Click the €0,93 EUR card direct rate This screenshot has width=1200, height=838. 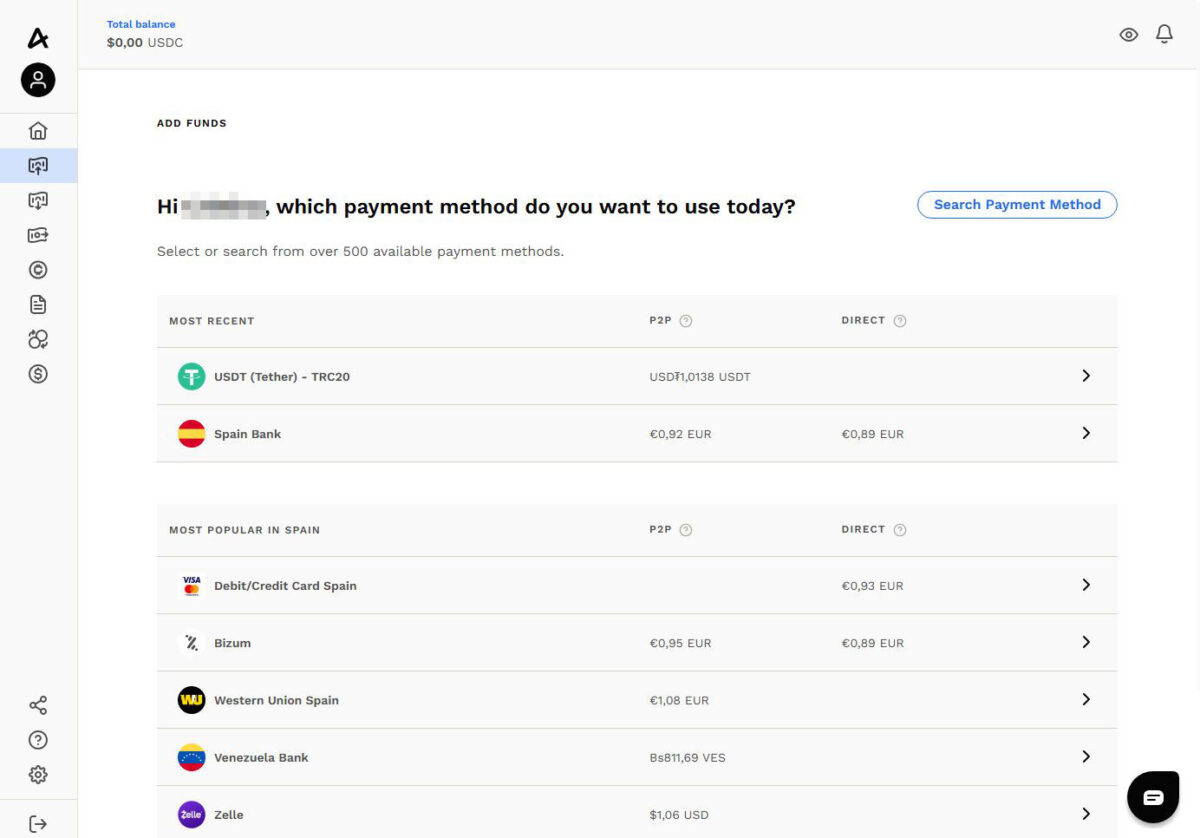tap(873, 586)
